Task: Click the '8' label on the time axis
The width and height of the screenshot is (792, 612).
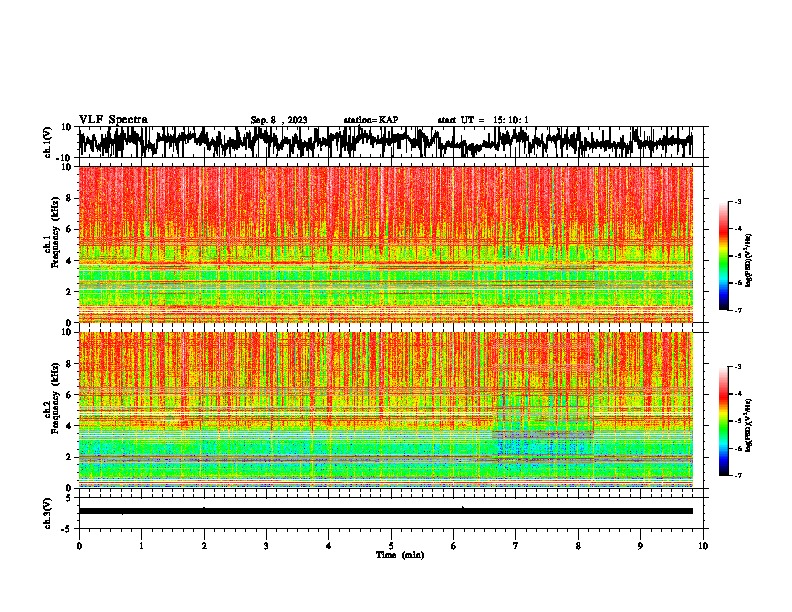Action: pos(578,546)
